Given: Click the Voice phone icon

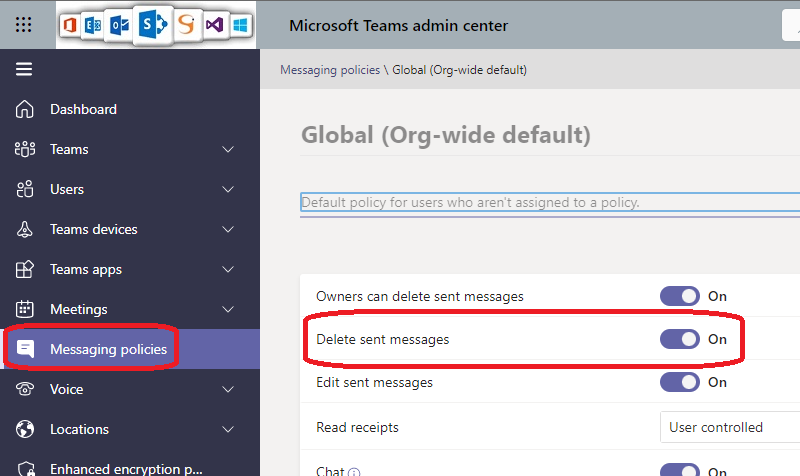Looking at the screenshot, I should [x=24, y=389].
